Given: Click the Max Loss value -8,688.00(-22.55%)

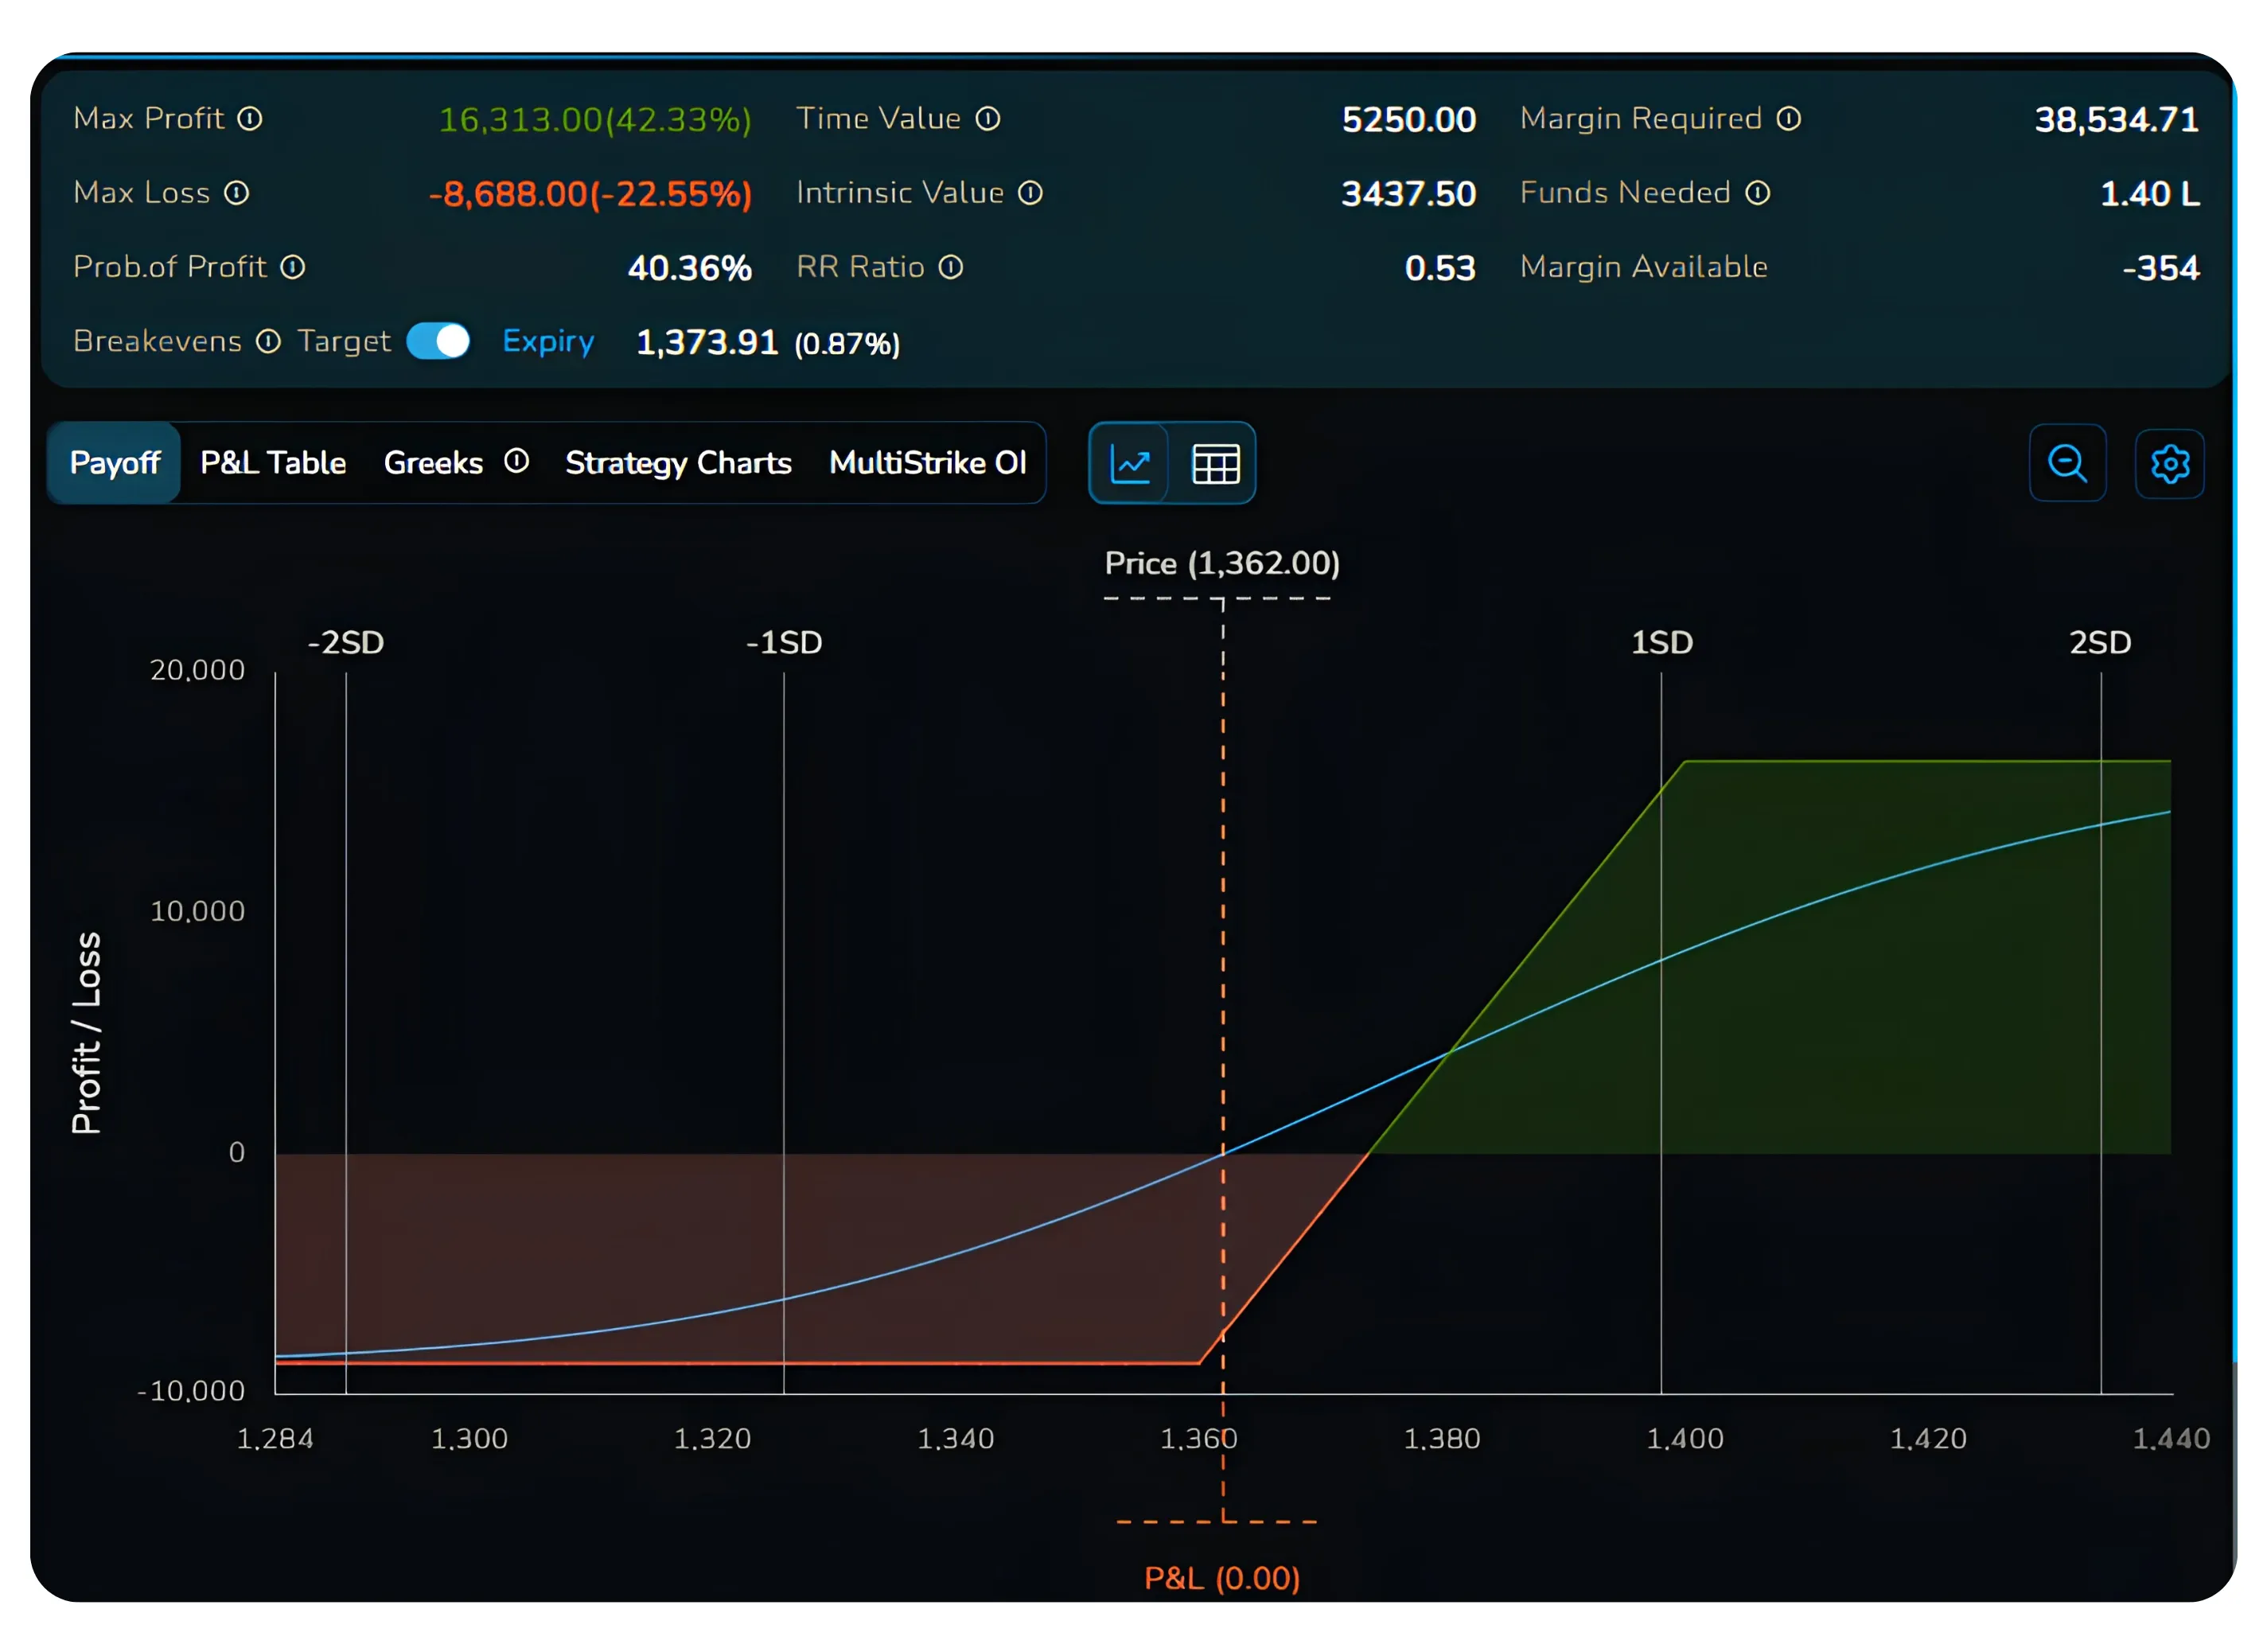Looking at the screenshot, I should (x=590, y=194).
